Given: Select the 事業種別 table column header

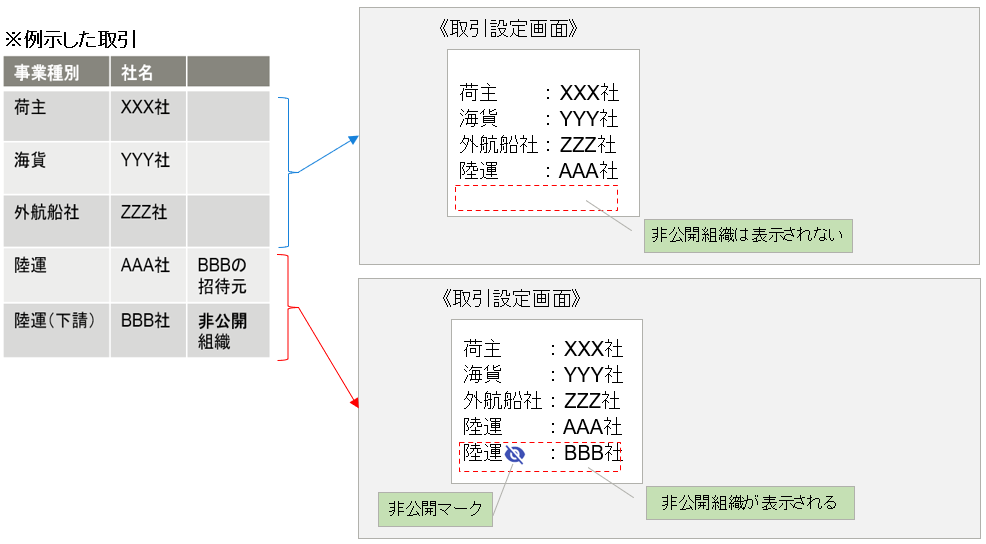Looking at the screenshot, I should [47, 72].
